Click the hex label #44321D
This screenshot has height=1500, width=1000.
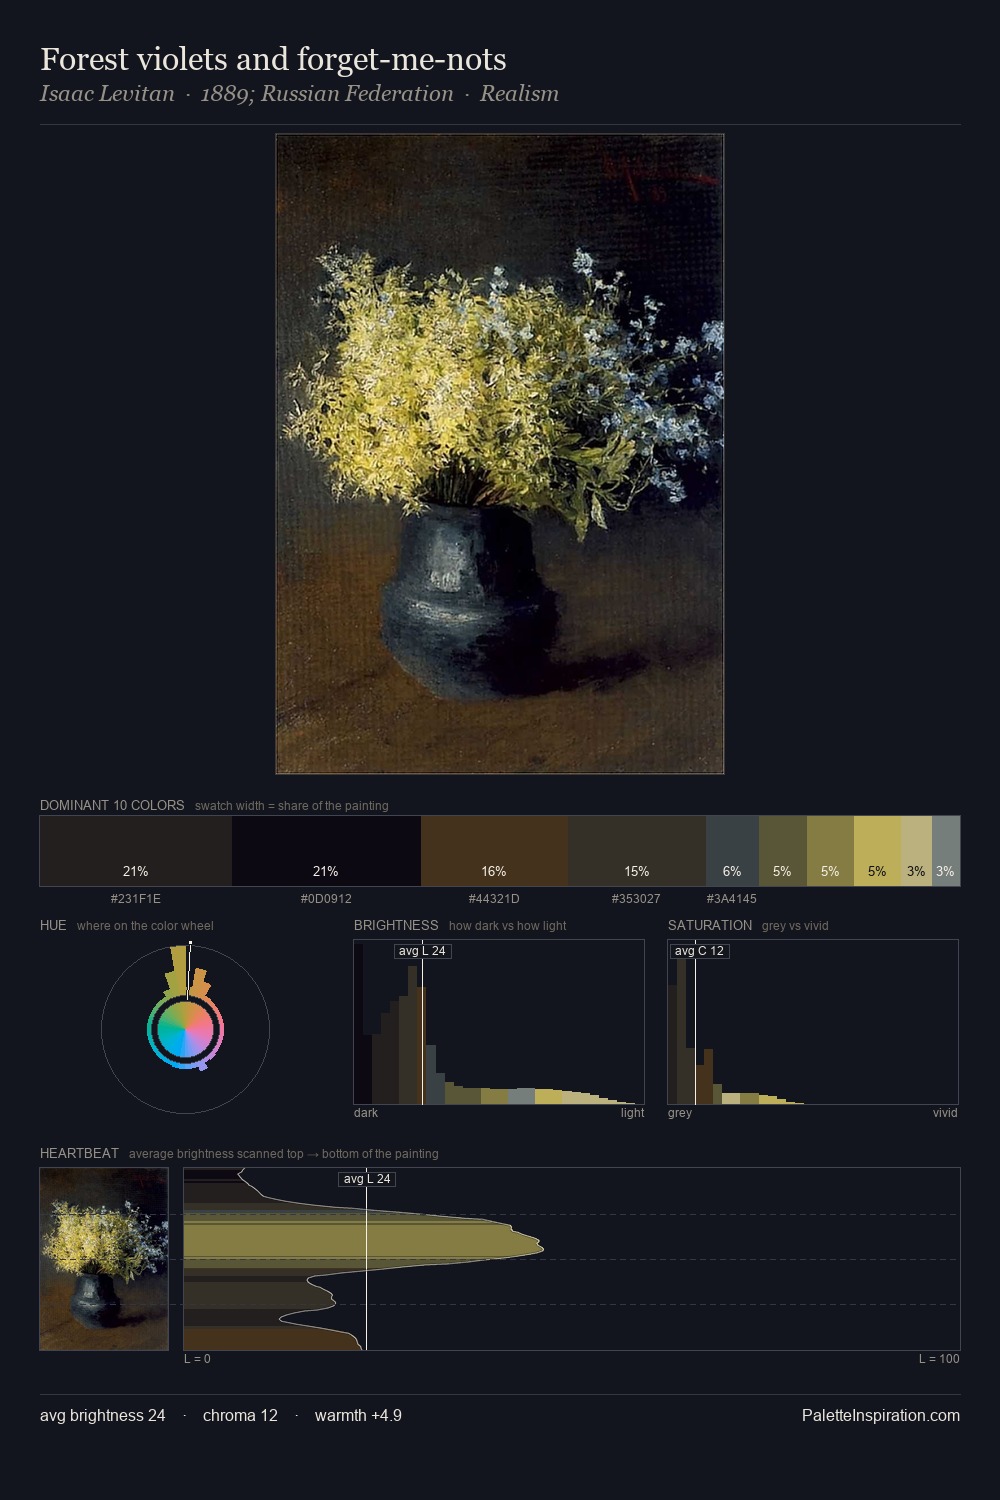point(494,898)
